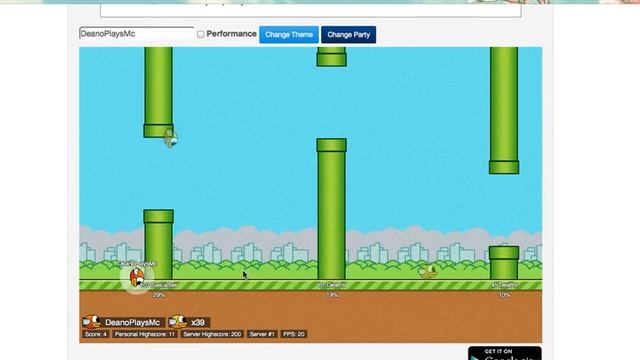Click the faded ghost bird under the top-left pipe
The width and height of the screenshot is (640, 360).
point(171,138)
